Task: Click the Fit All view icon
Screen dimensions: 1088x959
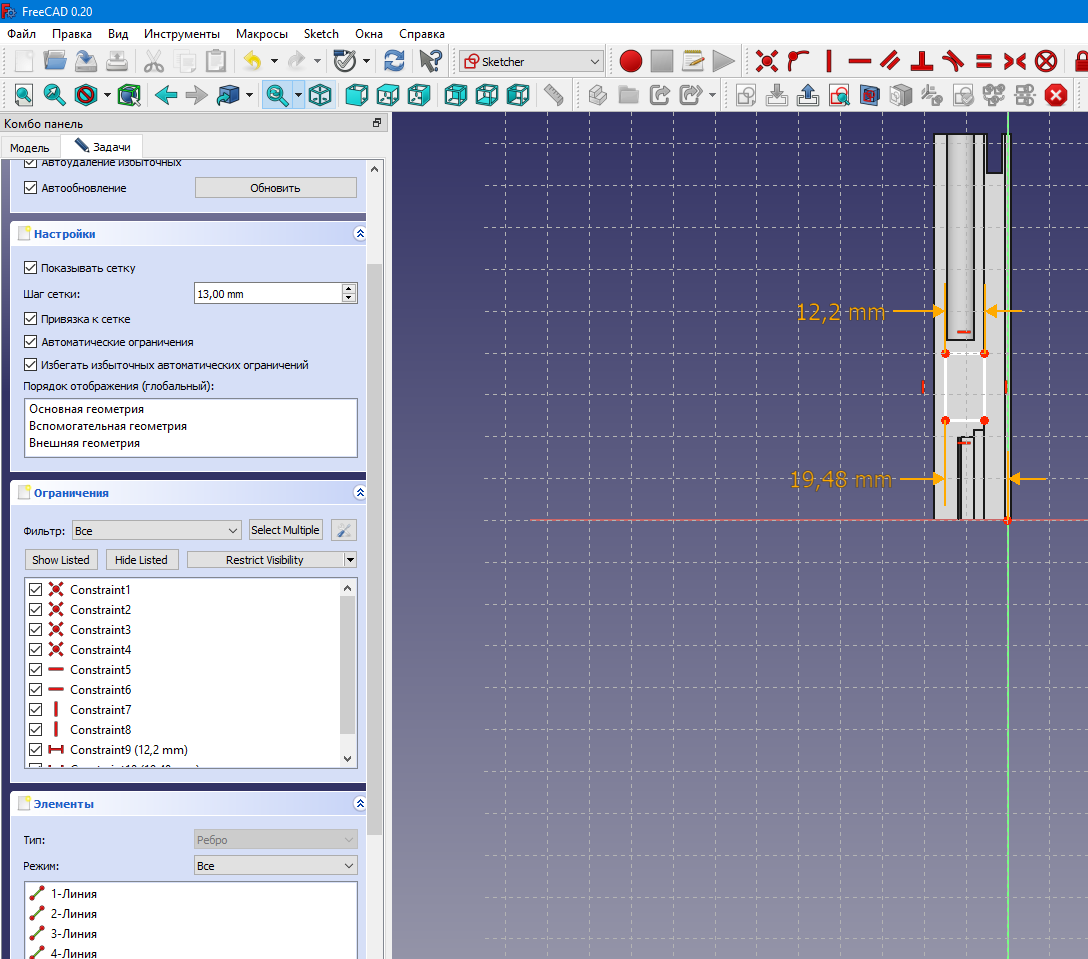Action: [x=23, y=96]
